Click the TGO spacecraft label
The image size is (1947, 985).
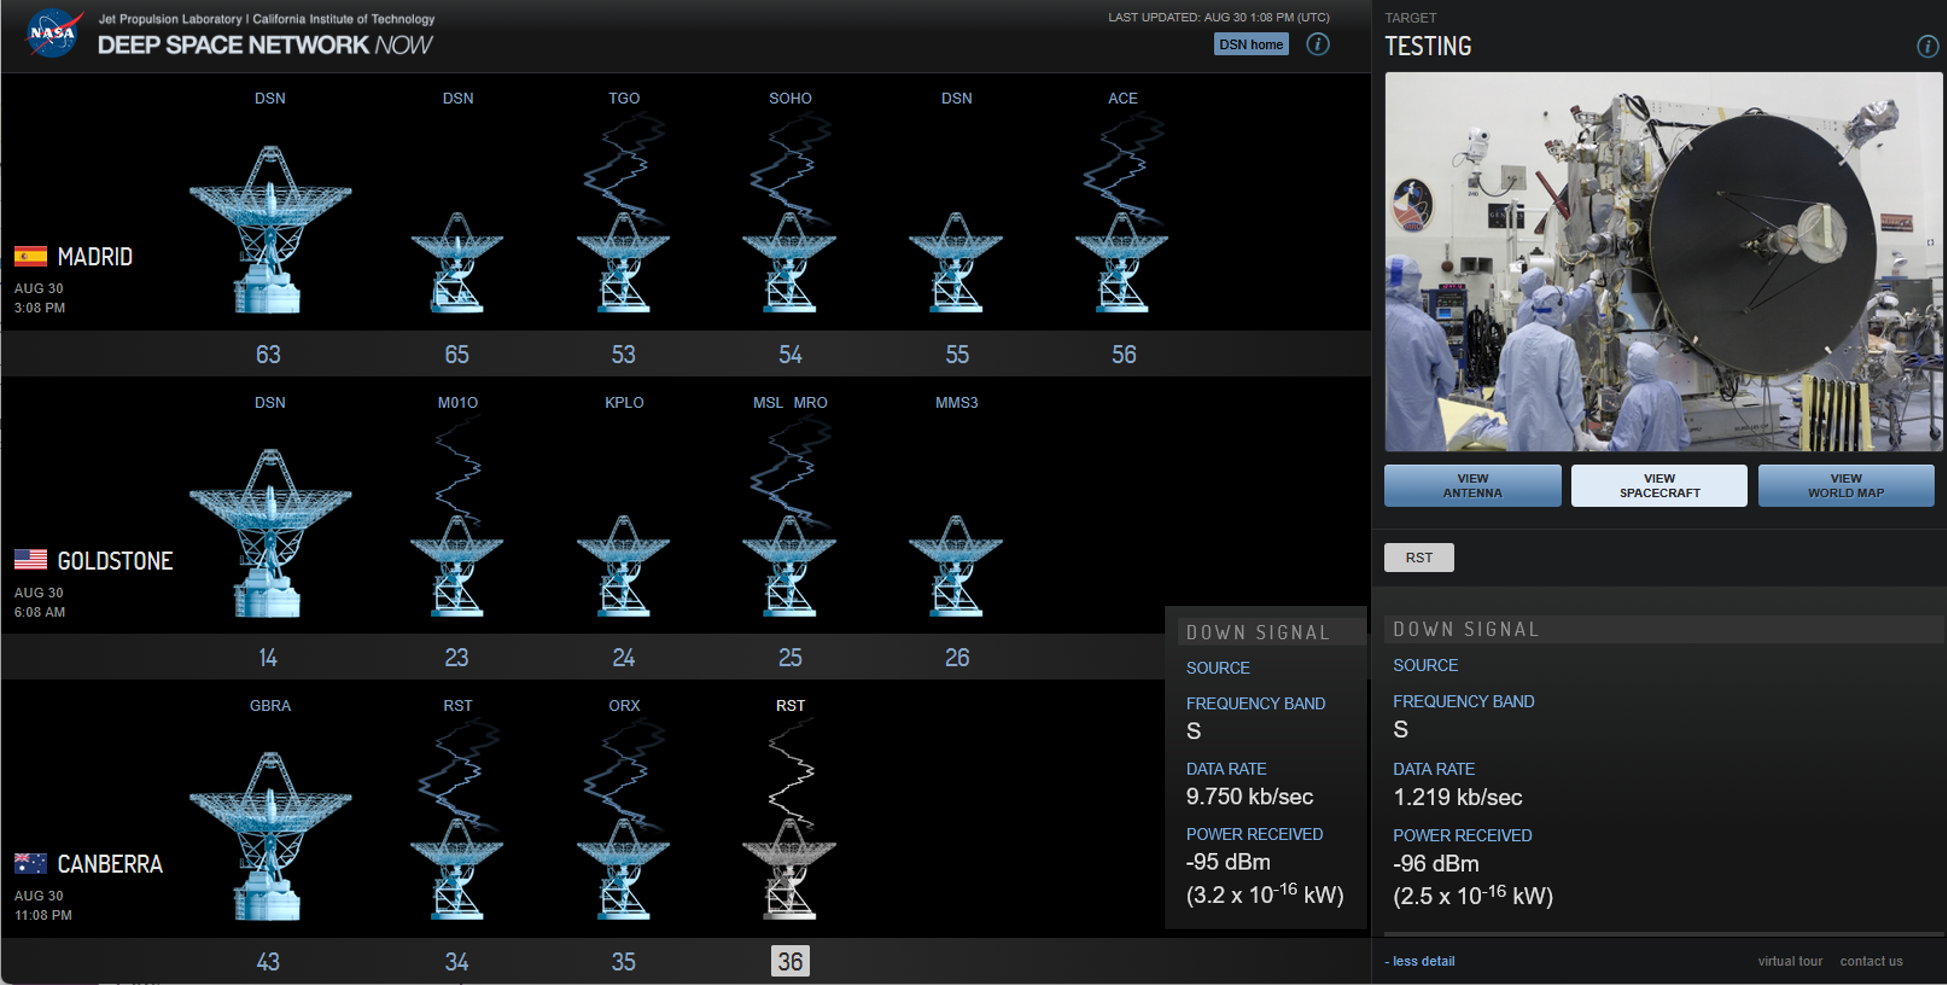click(x=624, y=98)
